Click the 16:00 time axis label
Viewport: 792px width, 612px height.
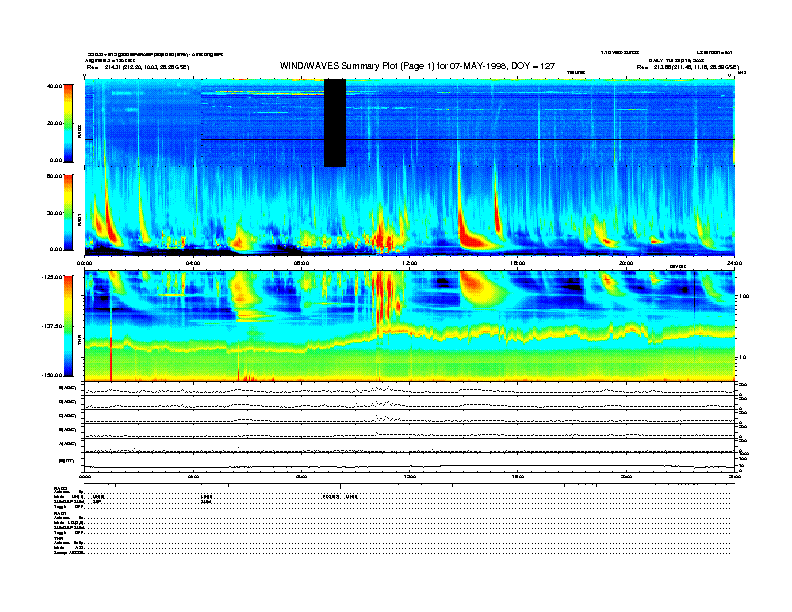point(518,264)
